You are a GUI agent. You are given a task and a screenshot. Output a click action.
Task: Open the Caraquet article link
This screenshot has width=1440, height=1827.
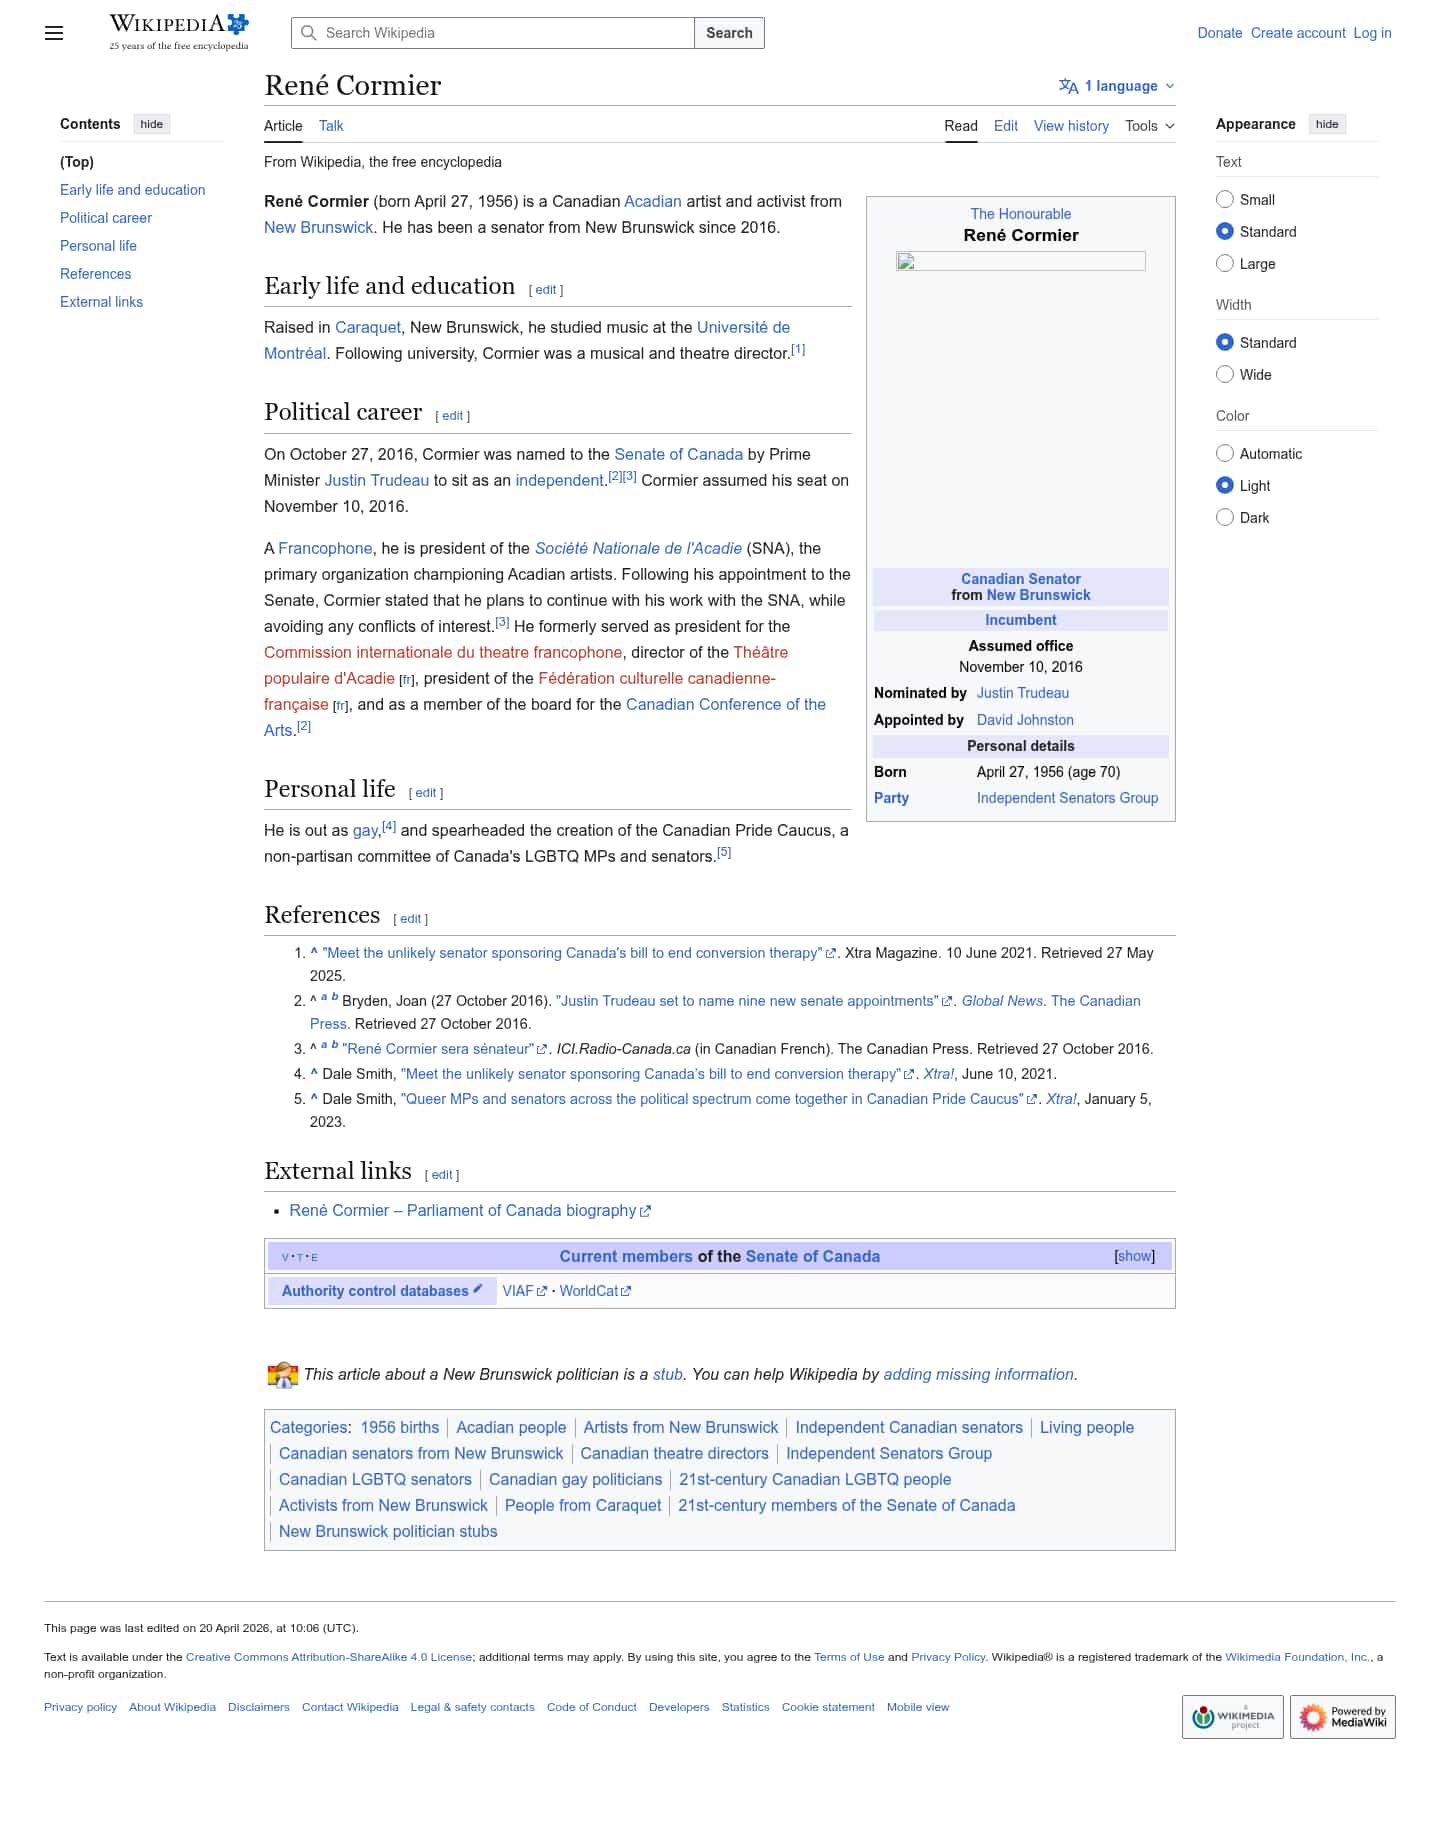click(368, 327)
